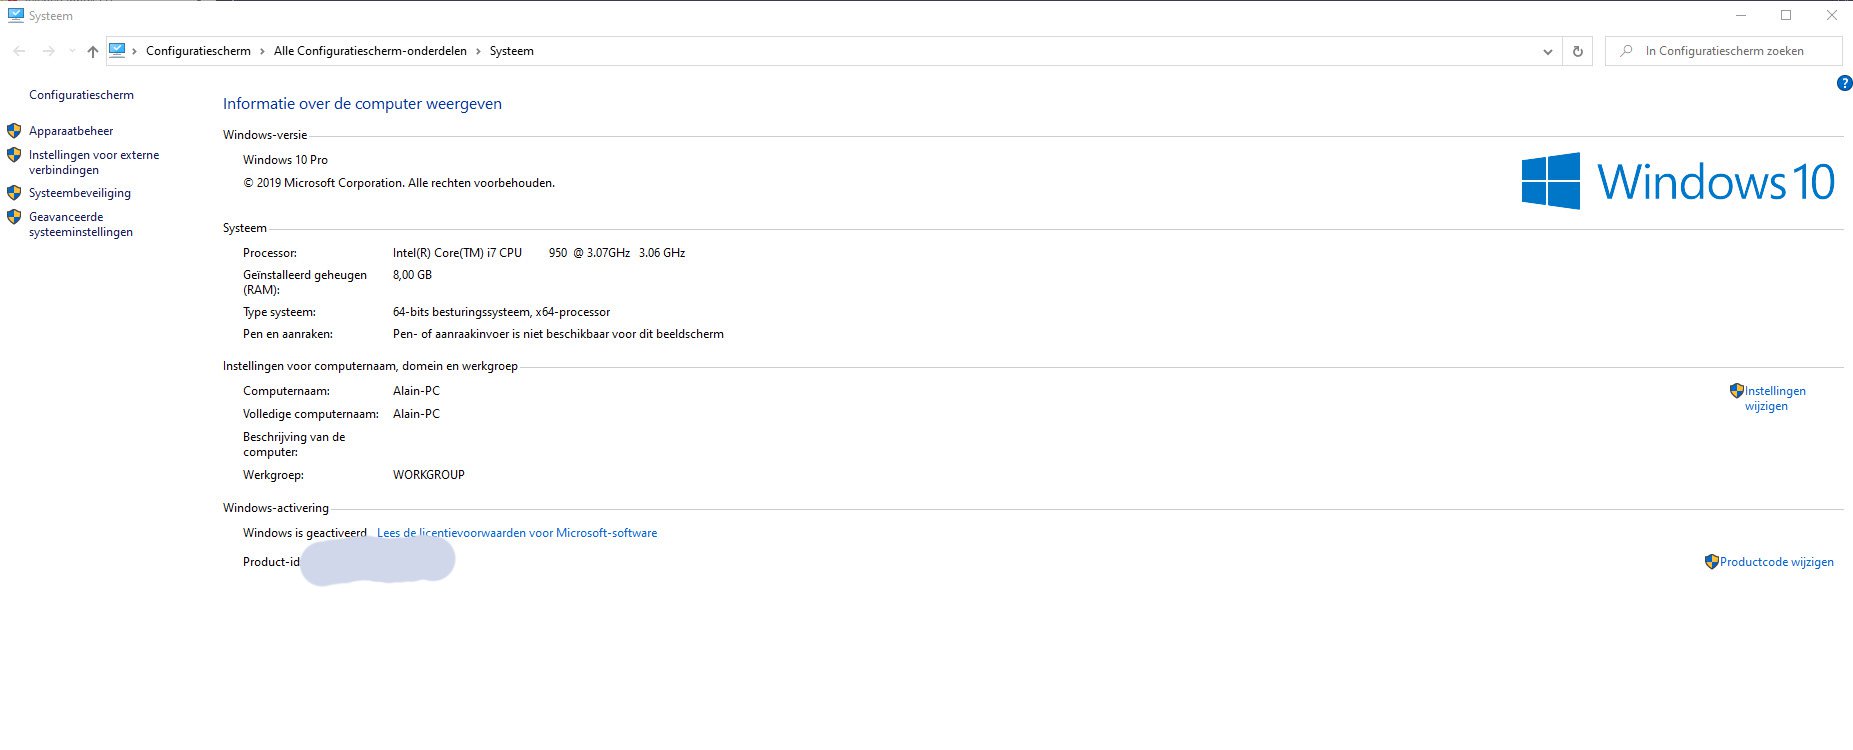This screenshot has width=1853, height=750.
Task: Click the Back navigation arrow
Action: pyautogui.click(x=20, y=51)
